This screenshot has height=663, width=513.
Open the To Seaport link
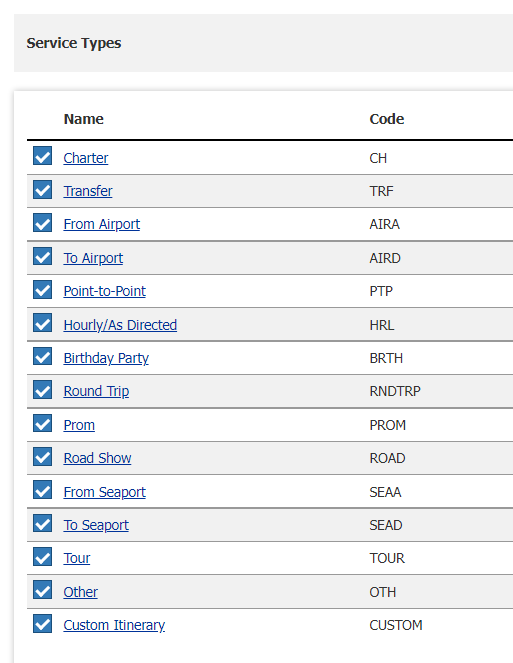pyautogui.click(x=96, y=525)
